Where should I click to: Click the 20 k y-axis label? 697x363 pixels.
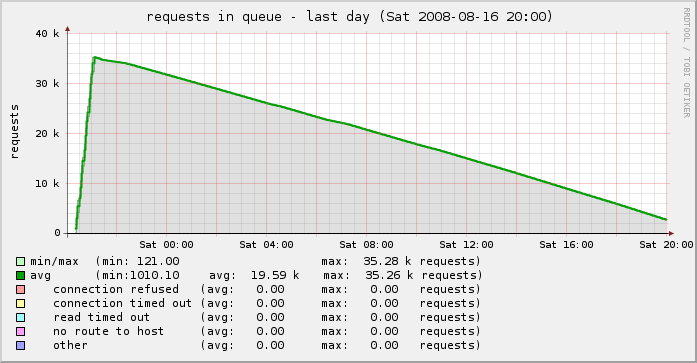point(47,134)
